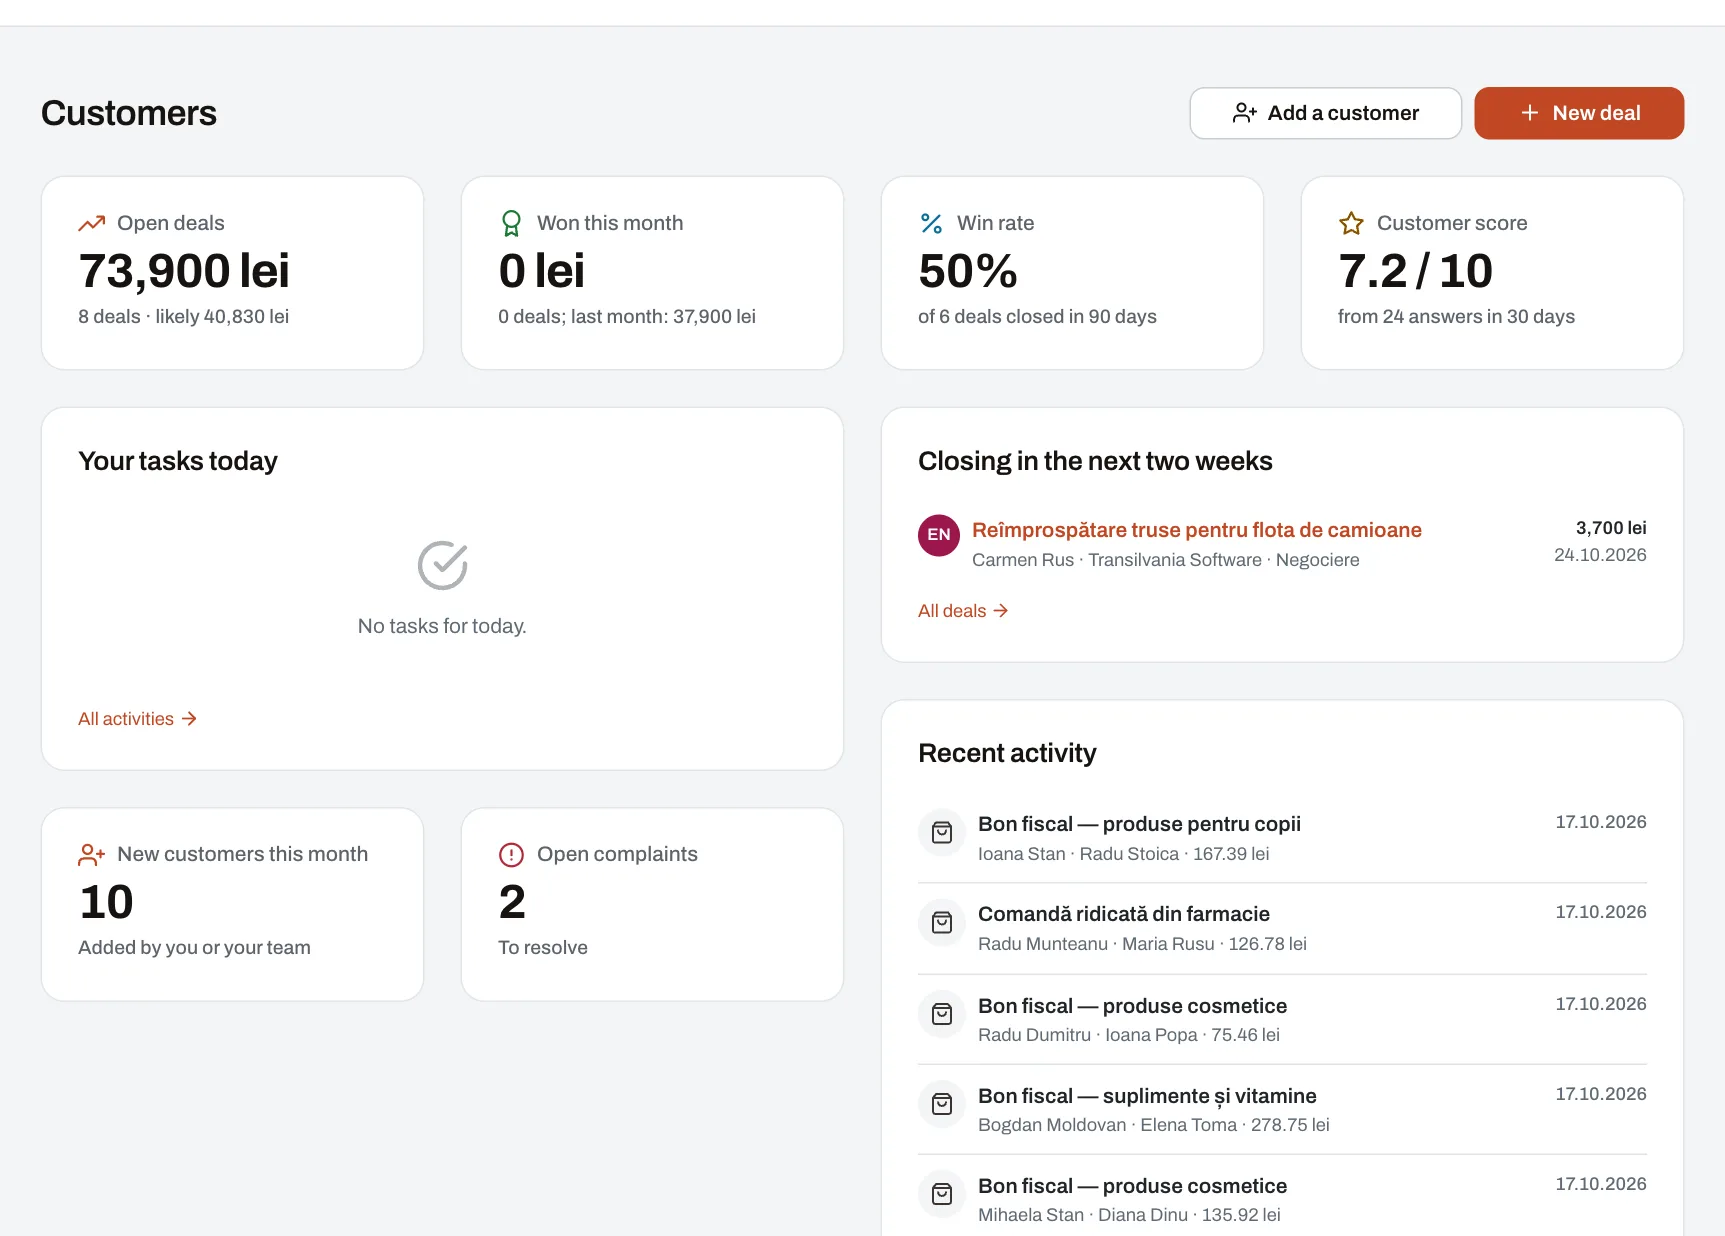Click the 7.2 / 10 customer score

[x=1415, y=271]
